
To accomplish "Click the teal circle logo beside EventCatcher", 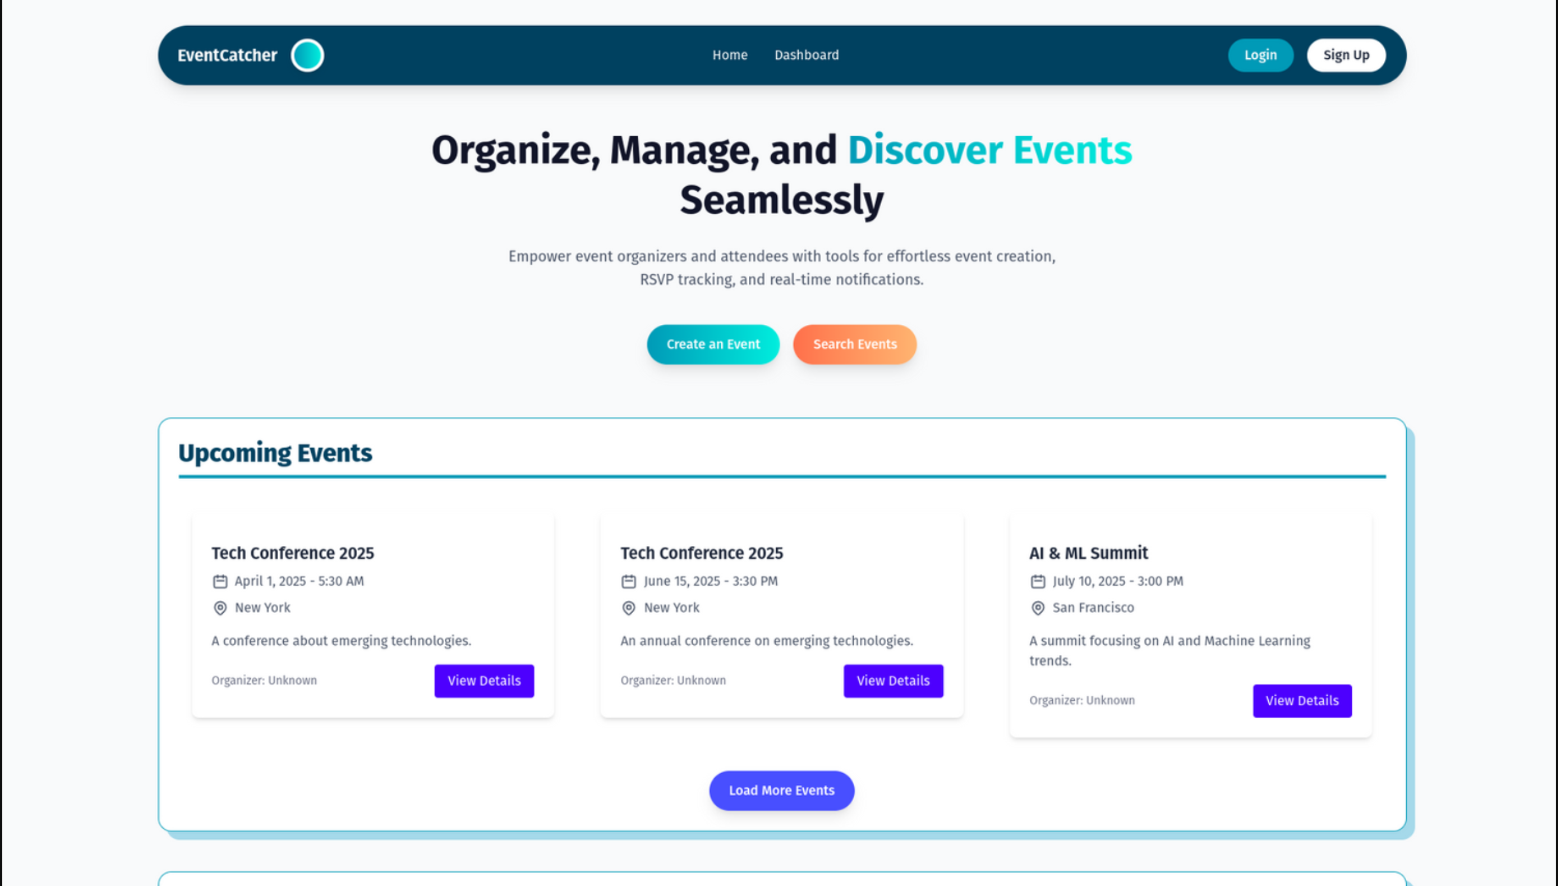I will [x=307, y=55].
